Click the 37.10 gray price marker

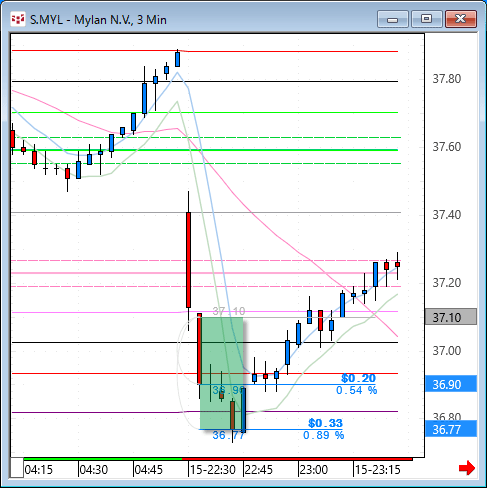451,317
